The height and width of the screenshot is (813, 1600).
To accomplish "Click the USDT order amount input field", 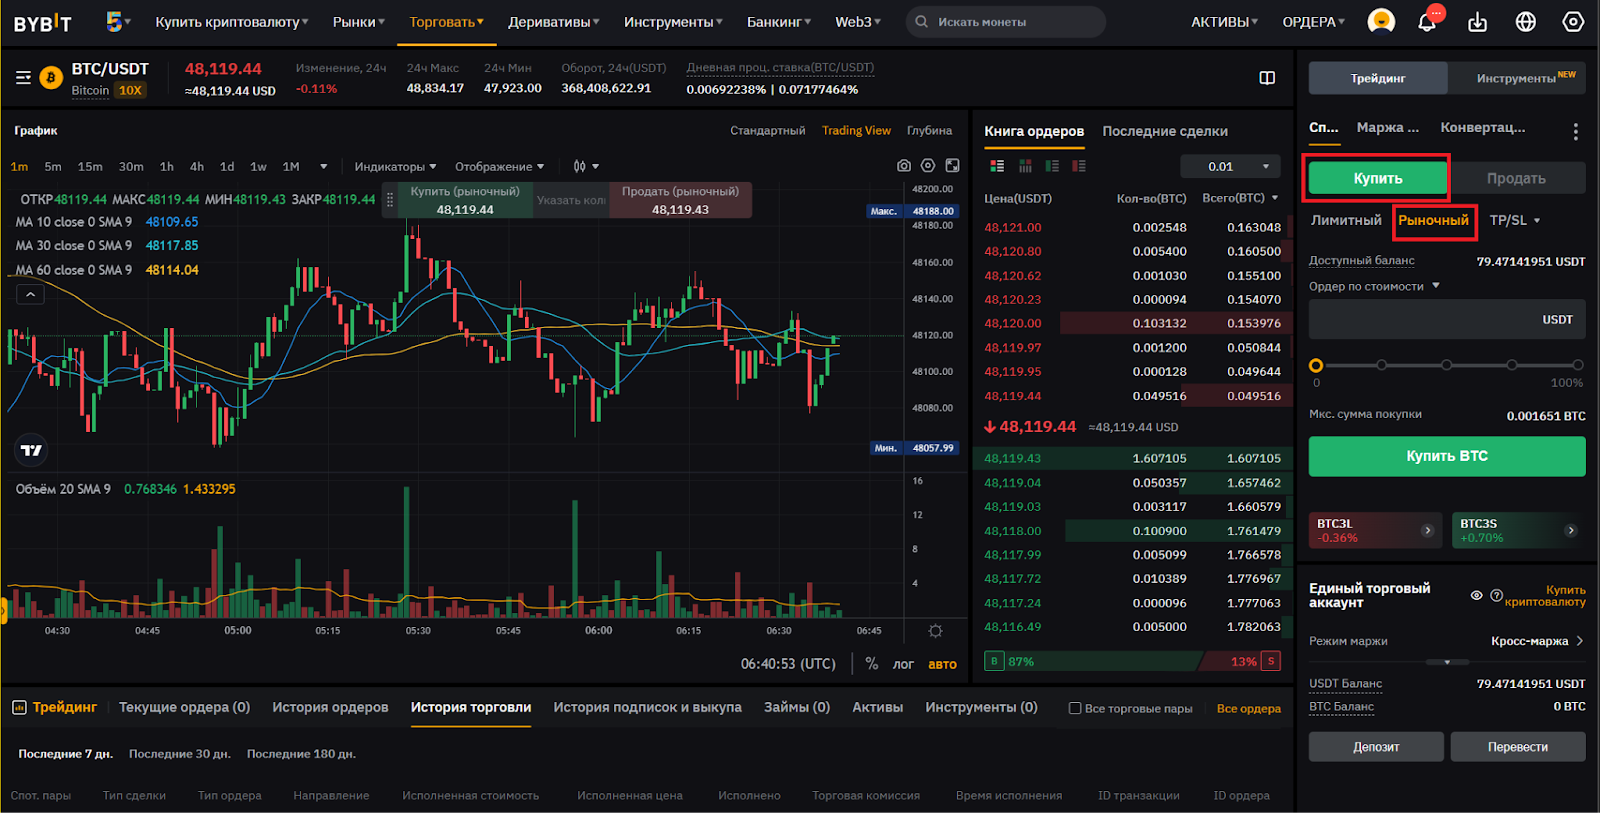I will [x=1447, y=320].
